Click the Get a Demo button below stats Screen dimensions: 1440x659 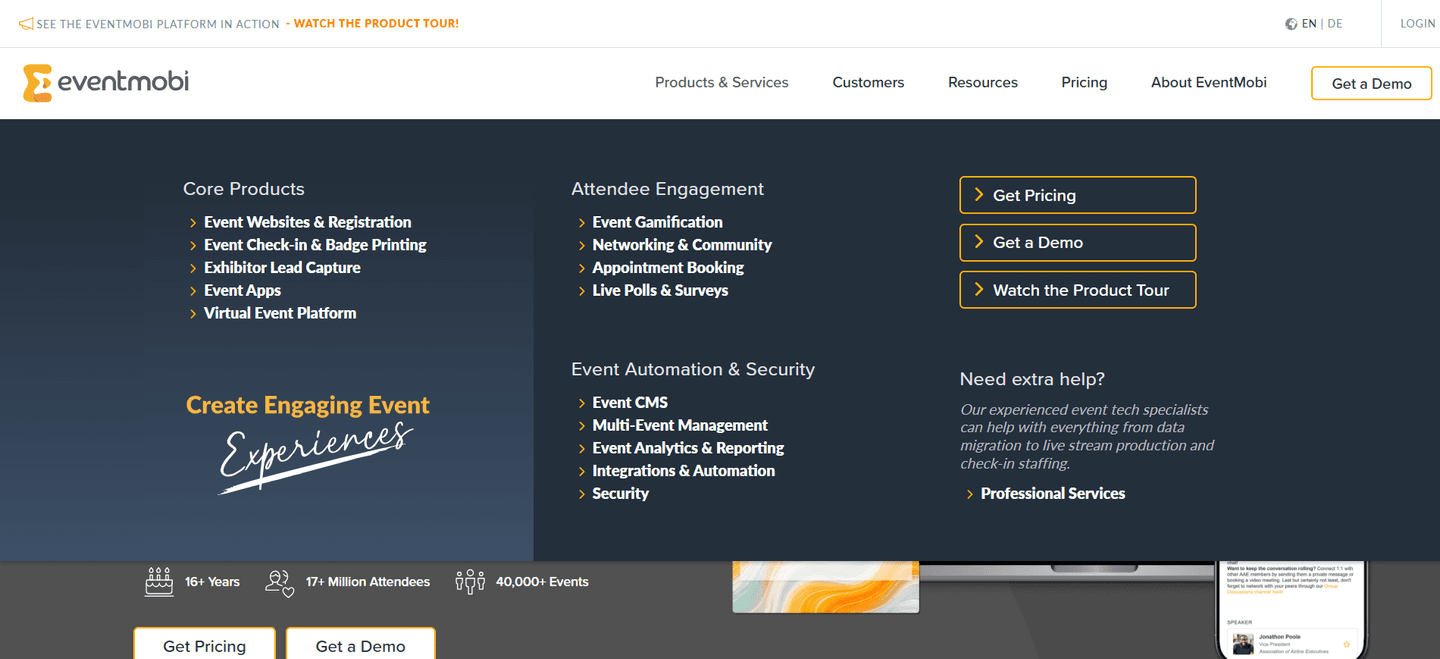point(360,645)
